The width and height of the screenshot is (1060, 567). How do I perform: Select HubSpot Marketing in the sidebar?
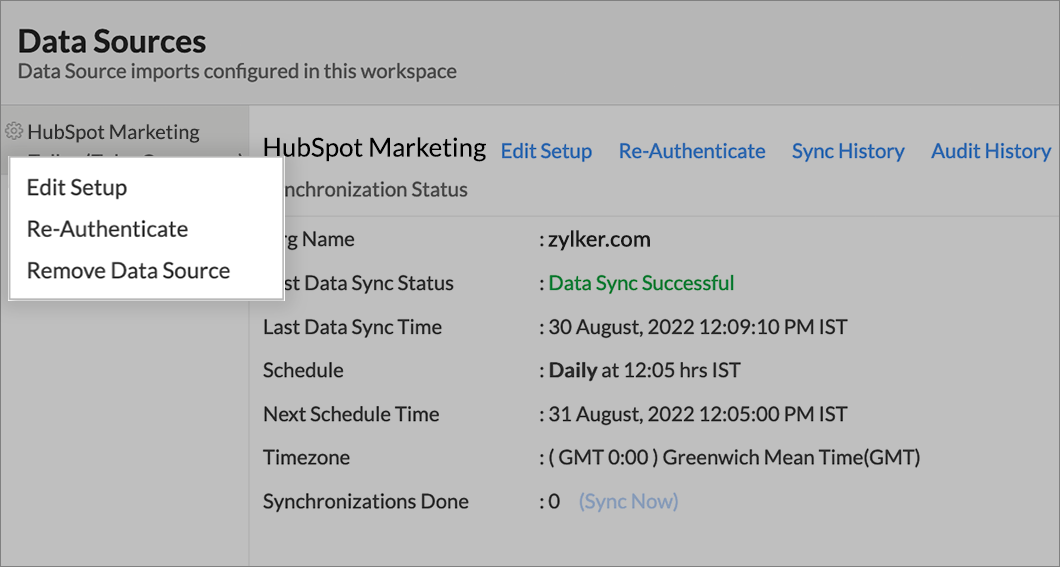click(114, 132)
